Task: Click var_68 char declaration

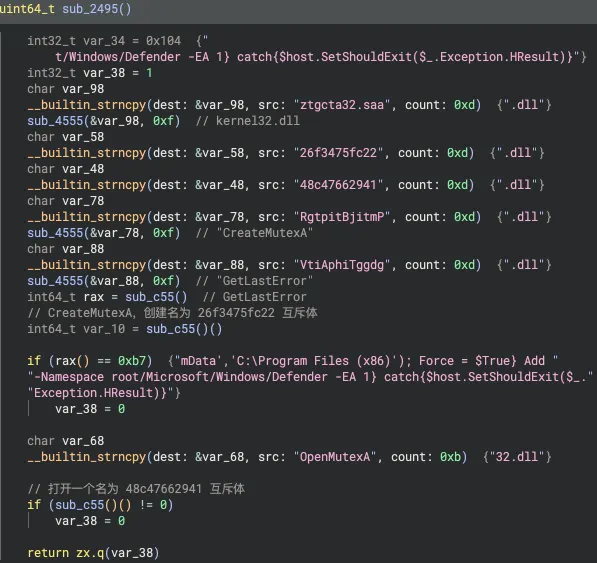Action: coord(65,440)
